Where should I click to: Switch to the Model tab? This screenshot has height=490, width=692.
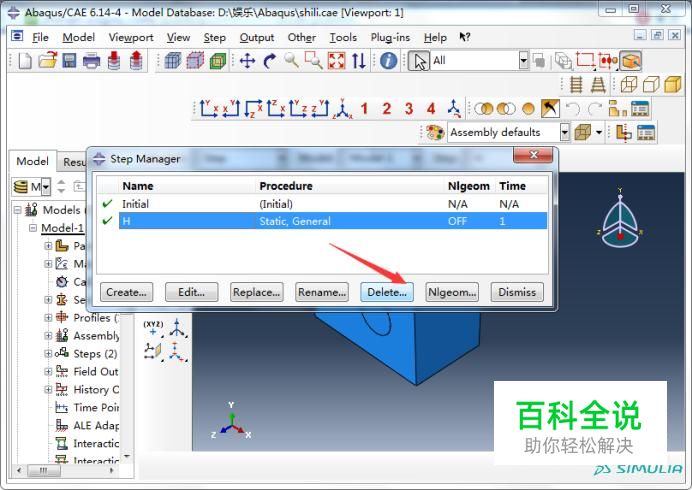(x=32, y=161)
